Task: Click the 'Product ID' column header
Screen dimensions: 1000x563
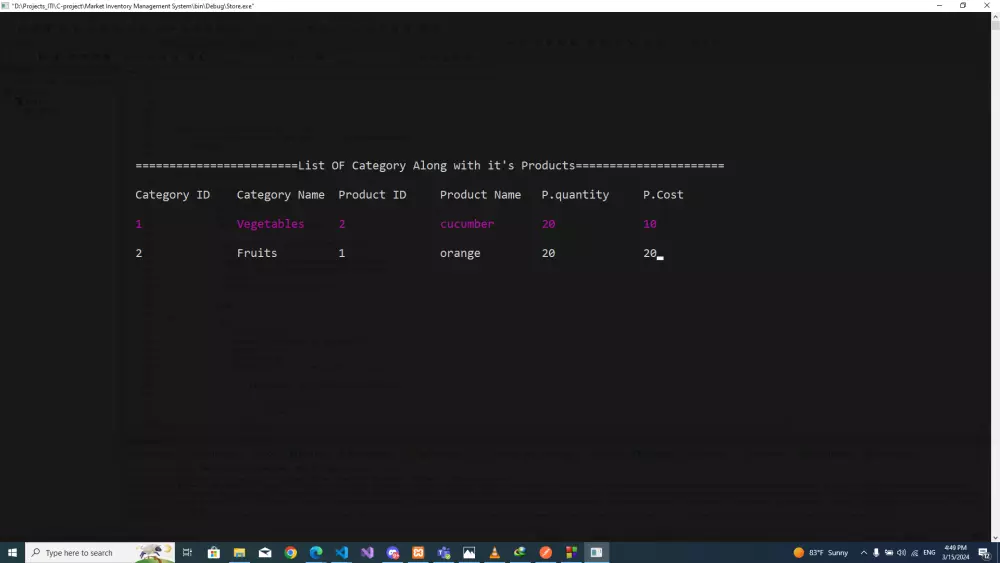Action: [x=372, y=194]
